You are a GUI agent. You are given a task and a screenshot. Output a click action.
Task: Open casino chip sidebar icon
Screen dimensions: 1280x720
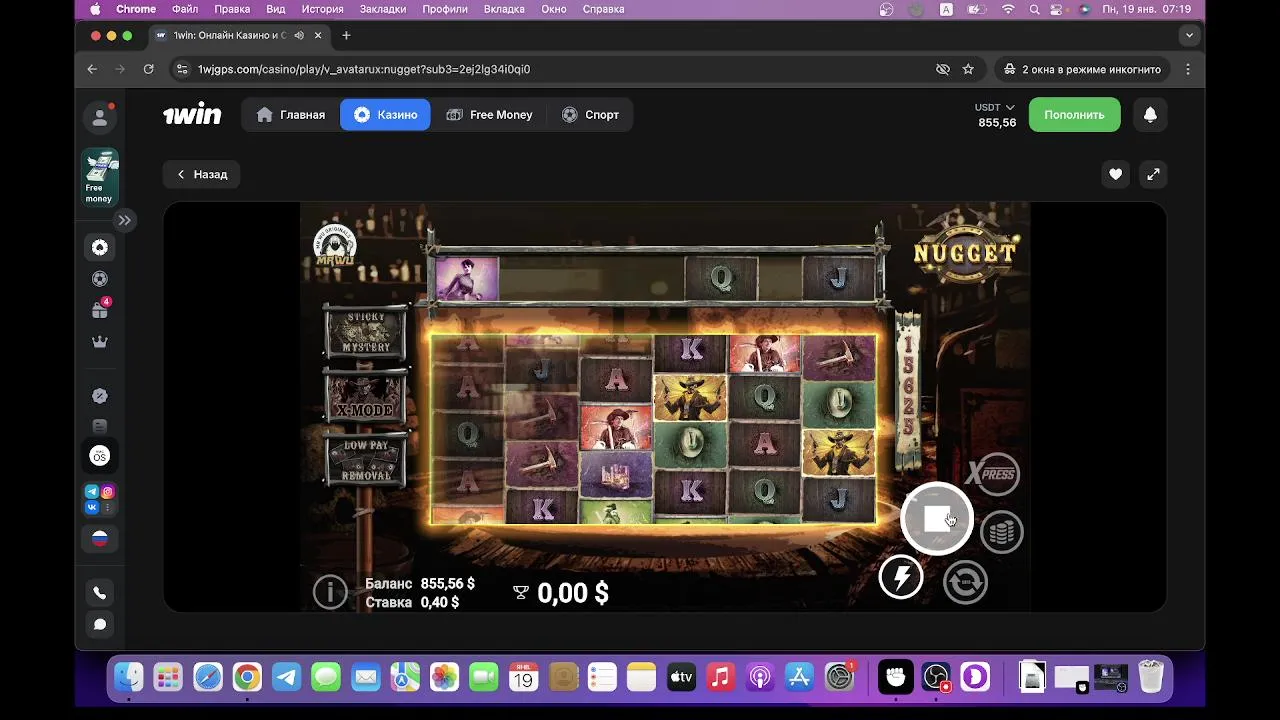[100, 248]
